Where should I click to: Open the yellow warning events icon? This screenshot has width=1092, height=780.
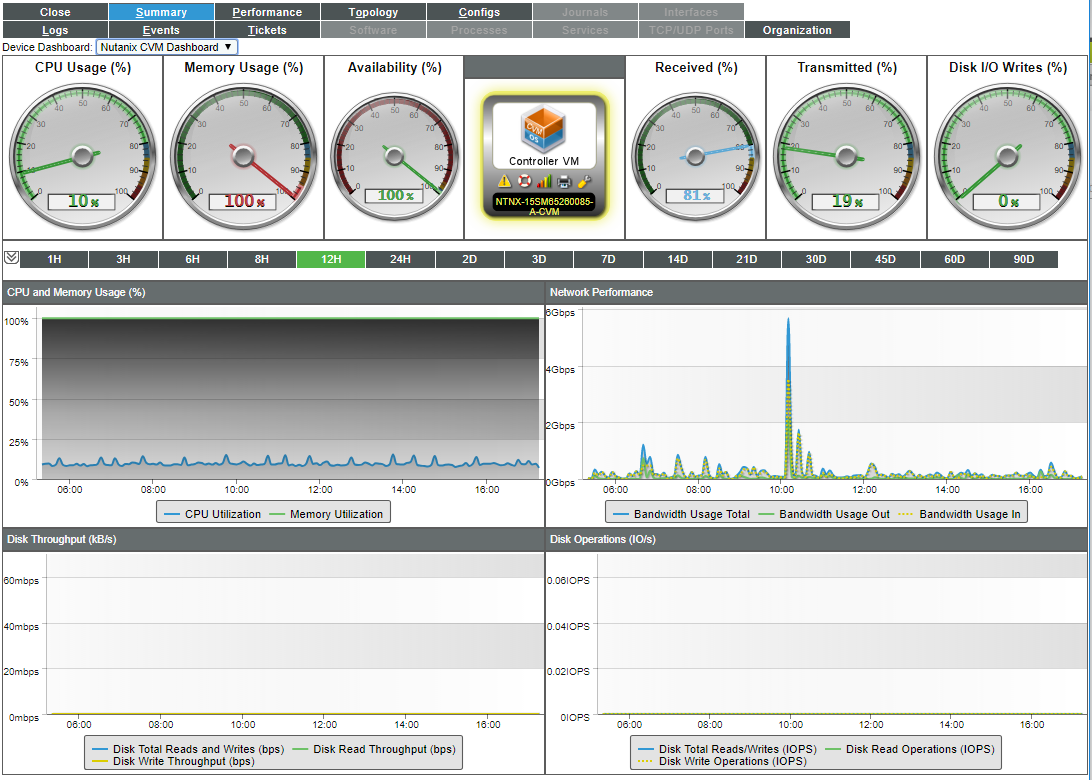click(x=504, y=182)
